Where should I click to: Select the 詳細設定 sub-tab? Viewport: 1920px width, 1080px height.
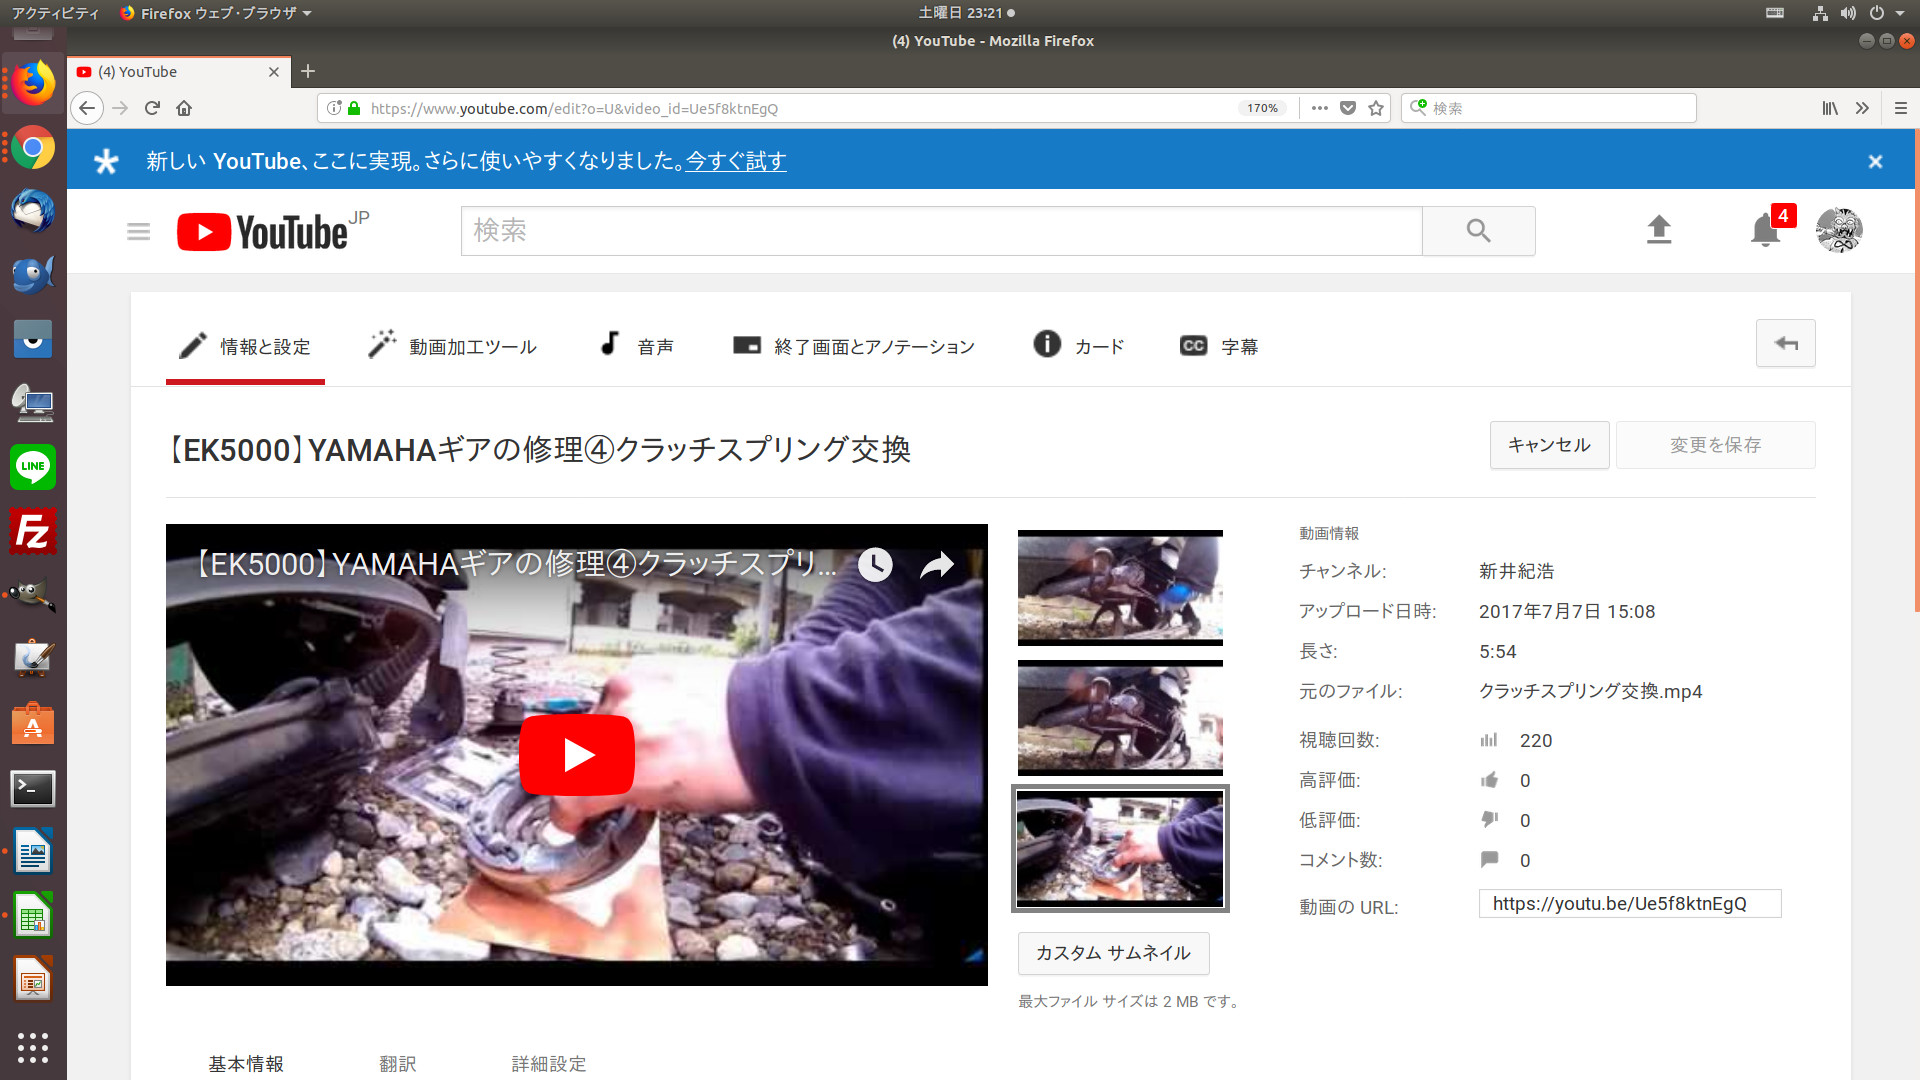549,1063
